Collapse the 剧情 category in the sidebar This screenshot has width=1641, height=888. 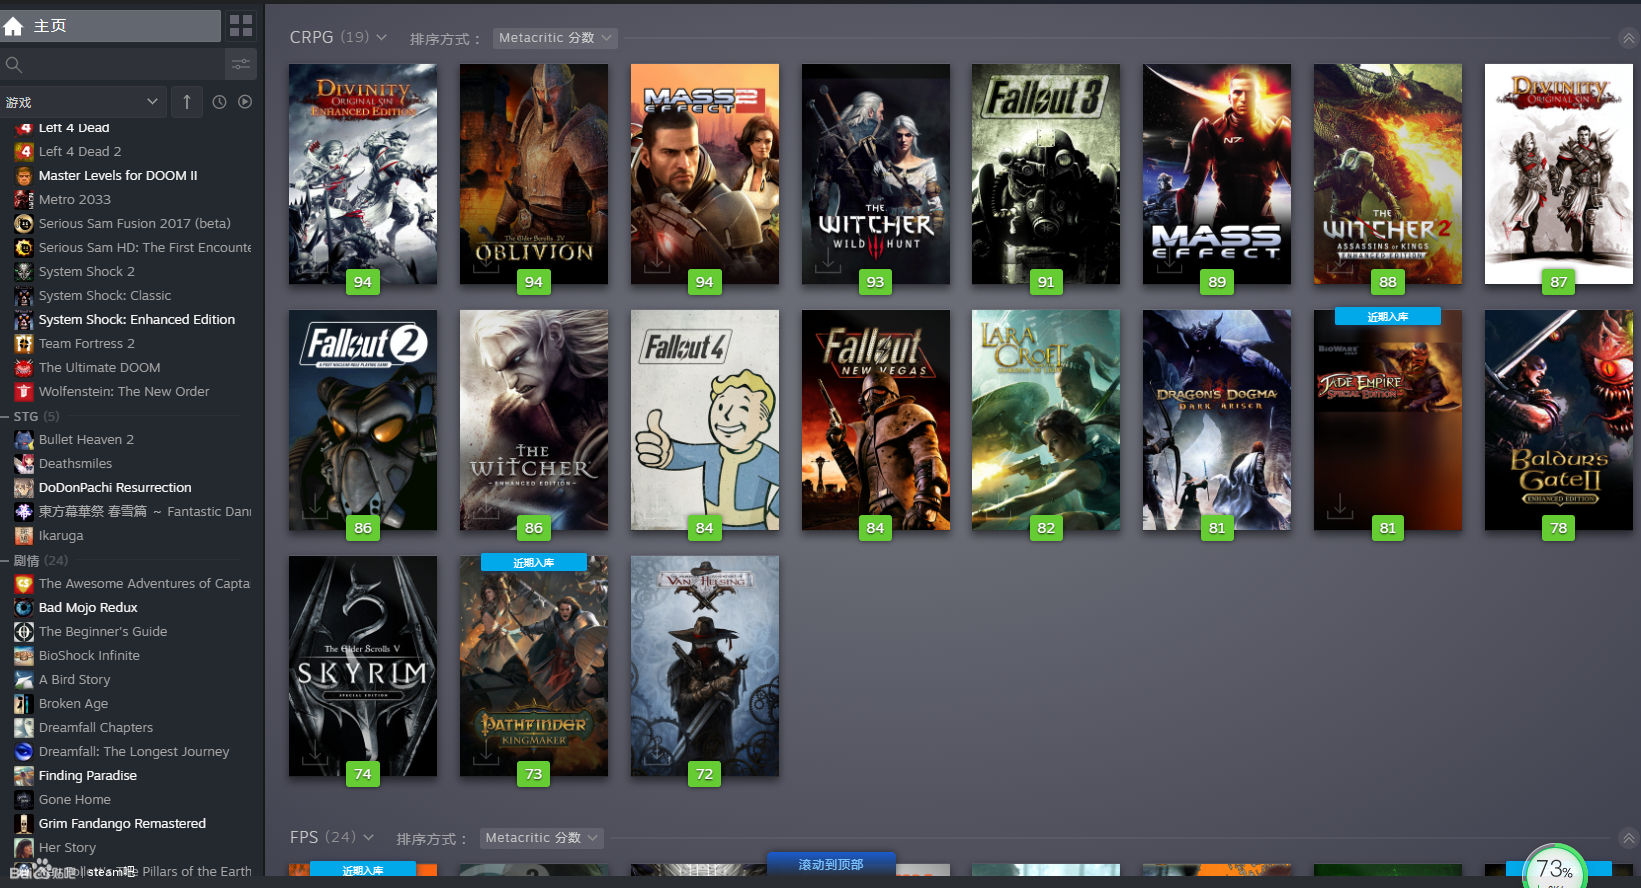pos(5,560)
